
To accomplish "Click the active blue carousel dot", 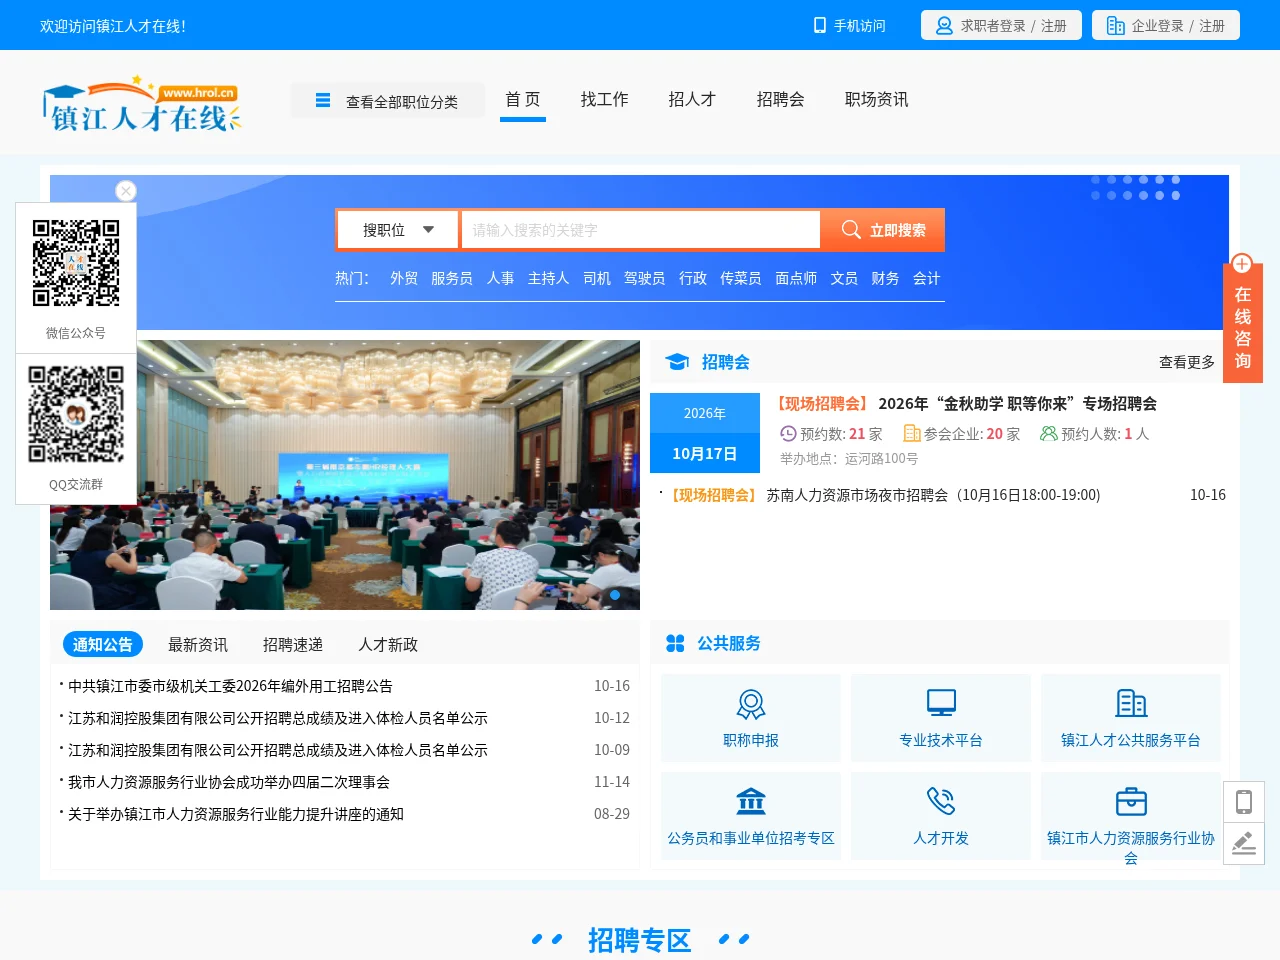I will (615, 595).
